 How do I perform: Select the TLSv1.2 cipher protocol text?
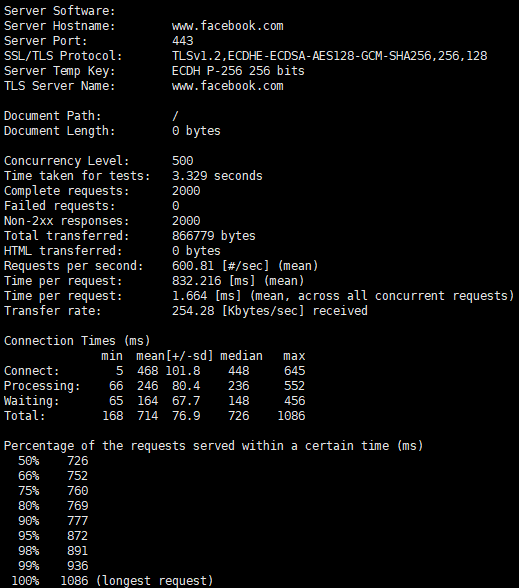tap(330, 56)
